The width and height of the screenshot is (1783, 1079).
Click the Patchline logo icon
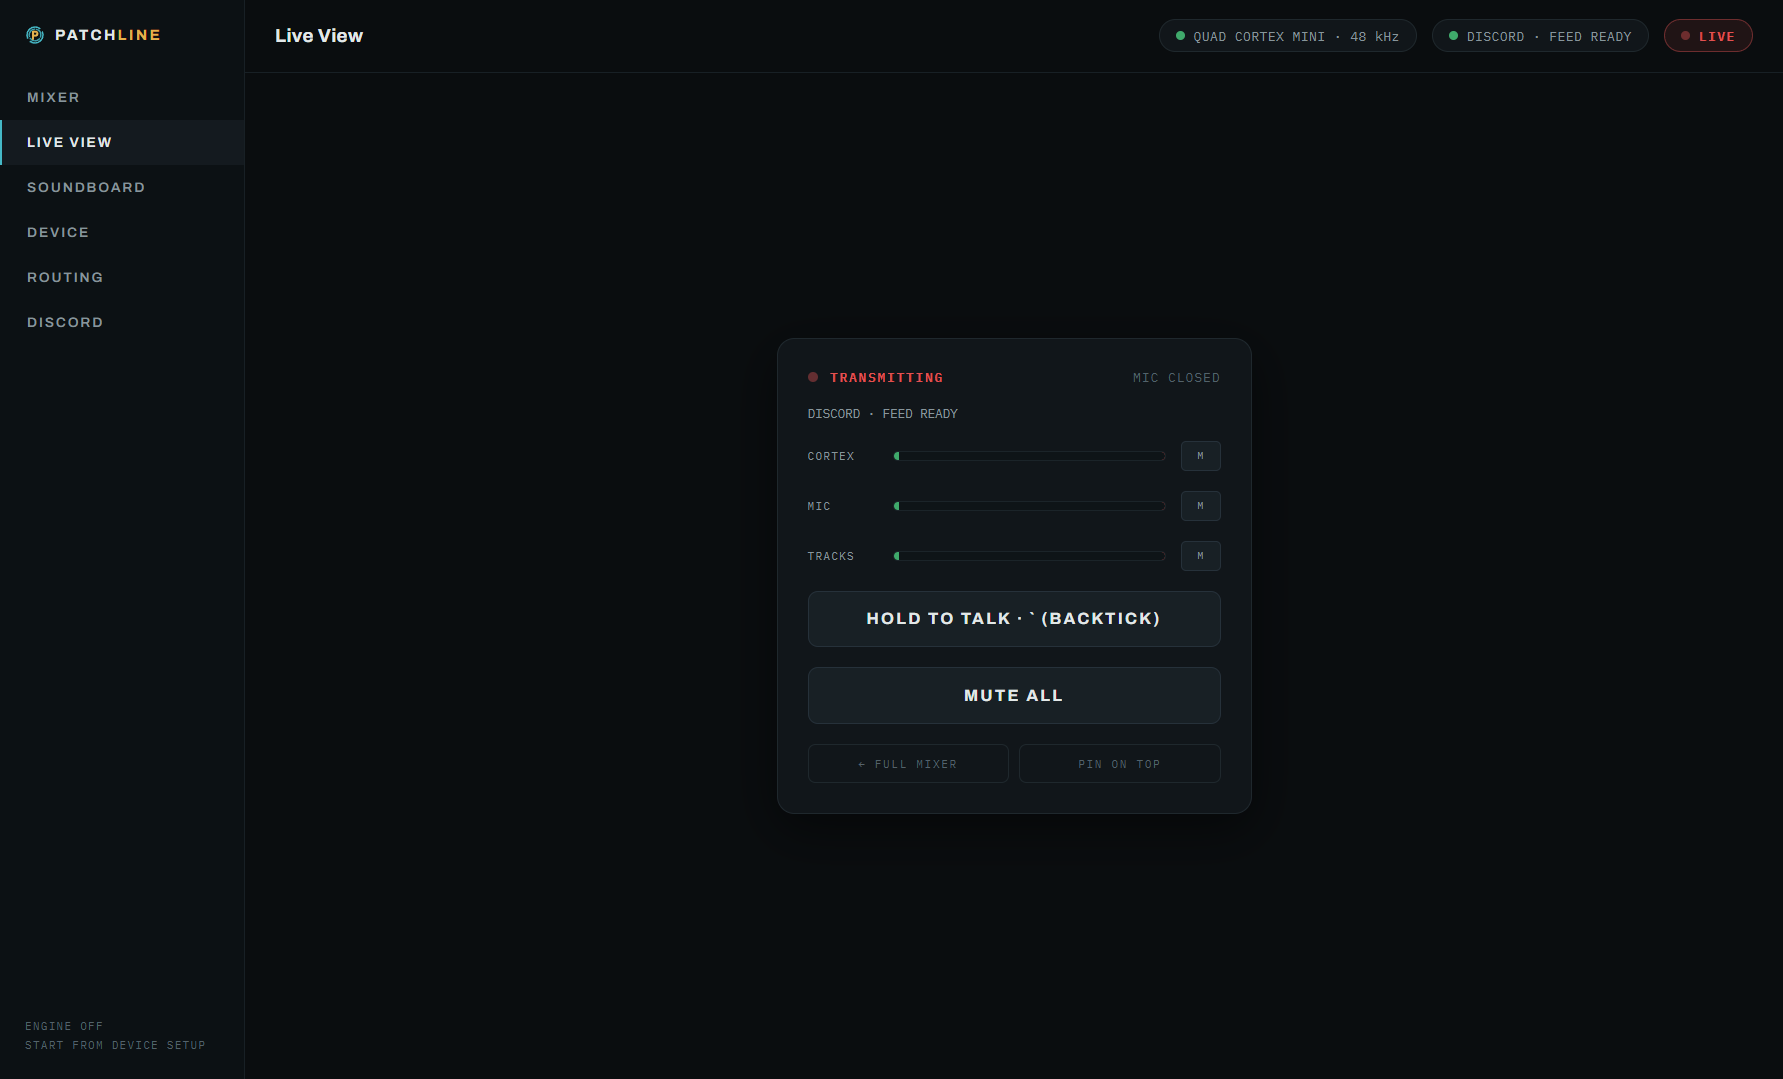coord(35,35)
